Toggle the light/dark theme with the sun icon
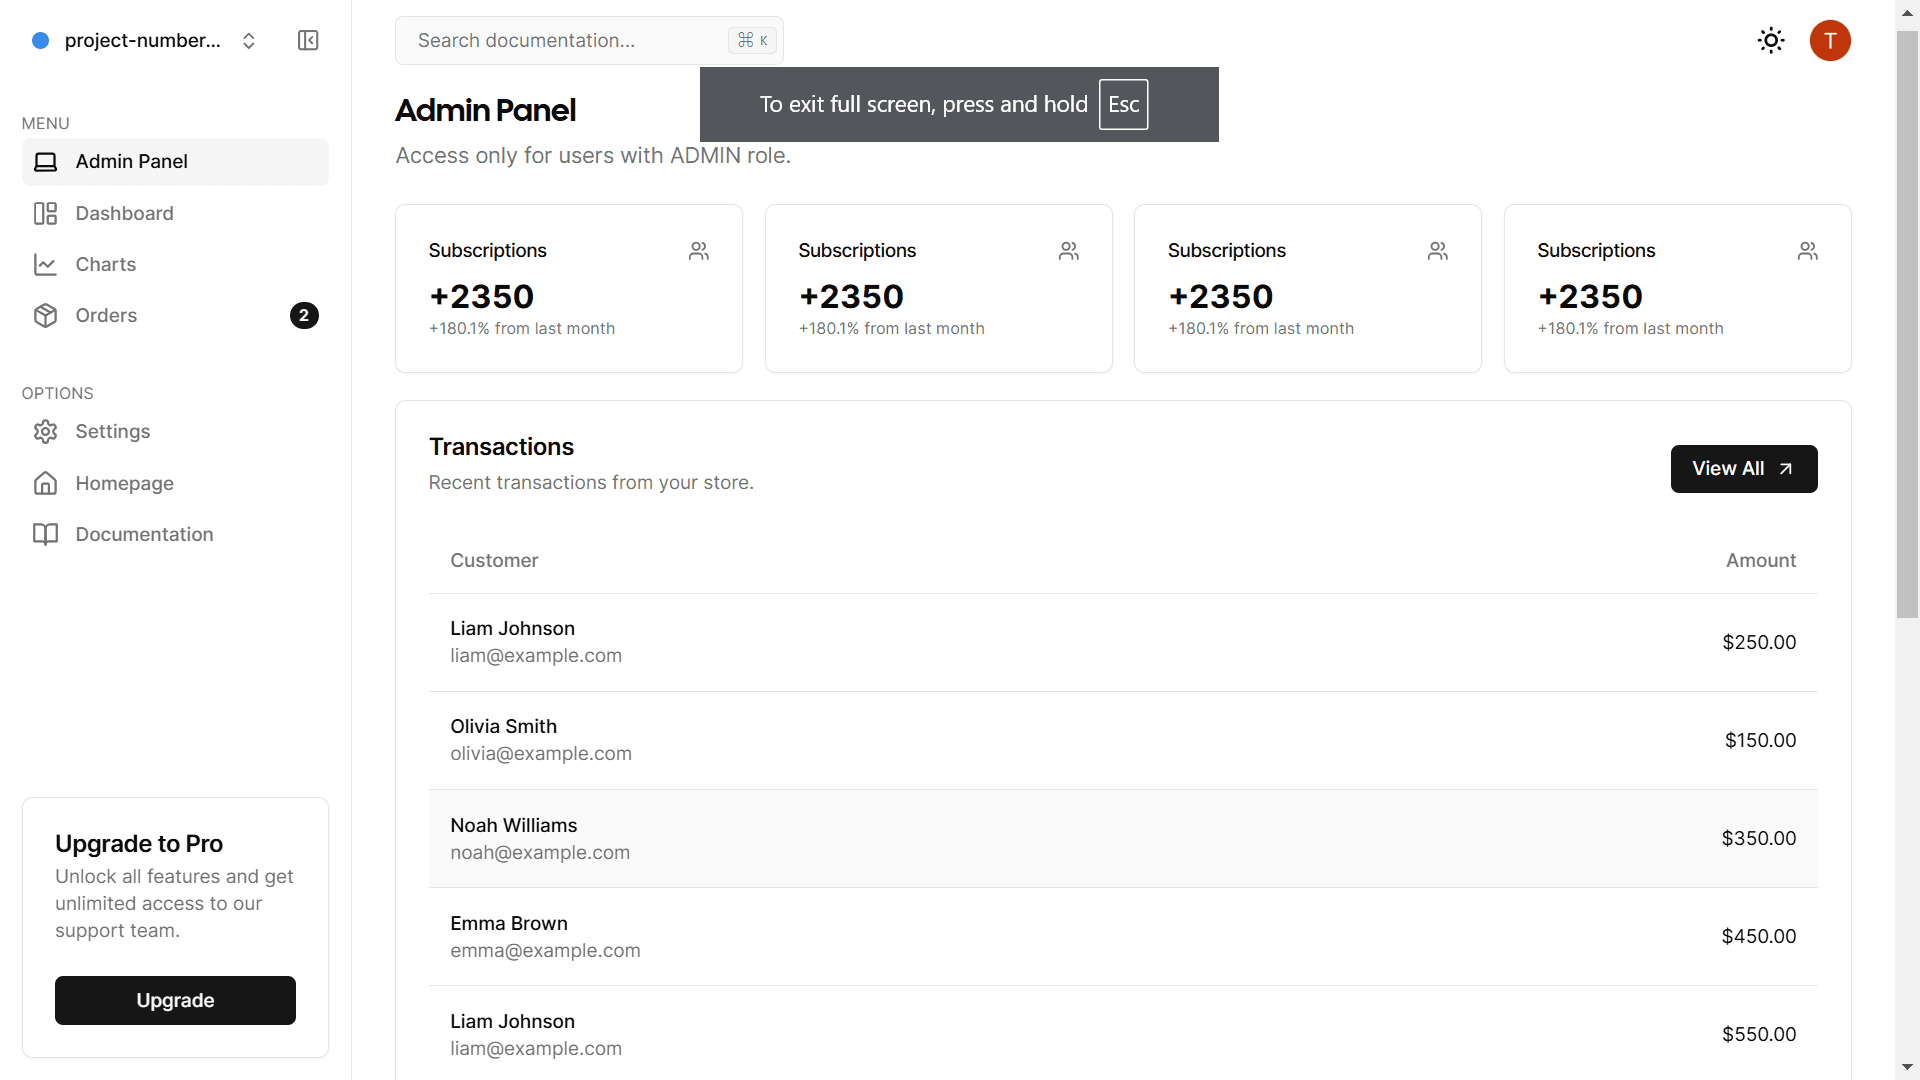The height and width of the screenshot is (1080, 1920). [1770, 40]
